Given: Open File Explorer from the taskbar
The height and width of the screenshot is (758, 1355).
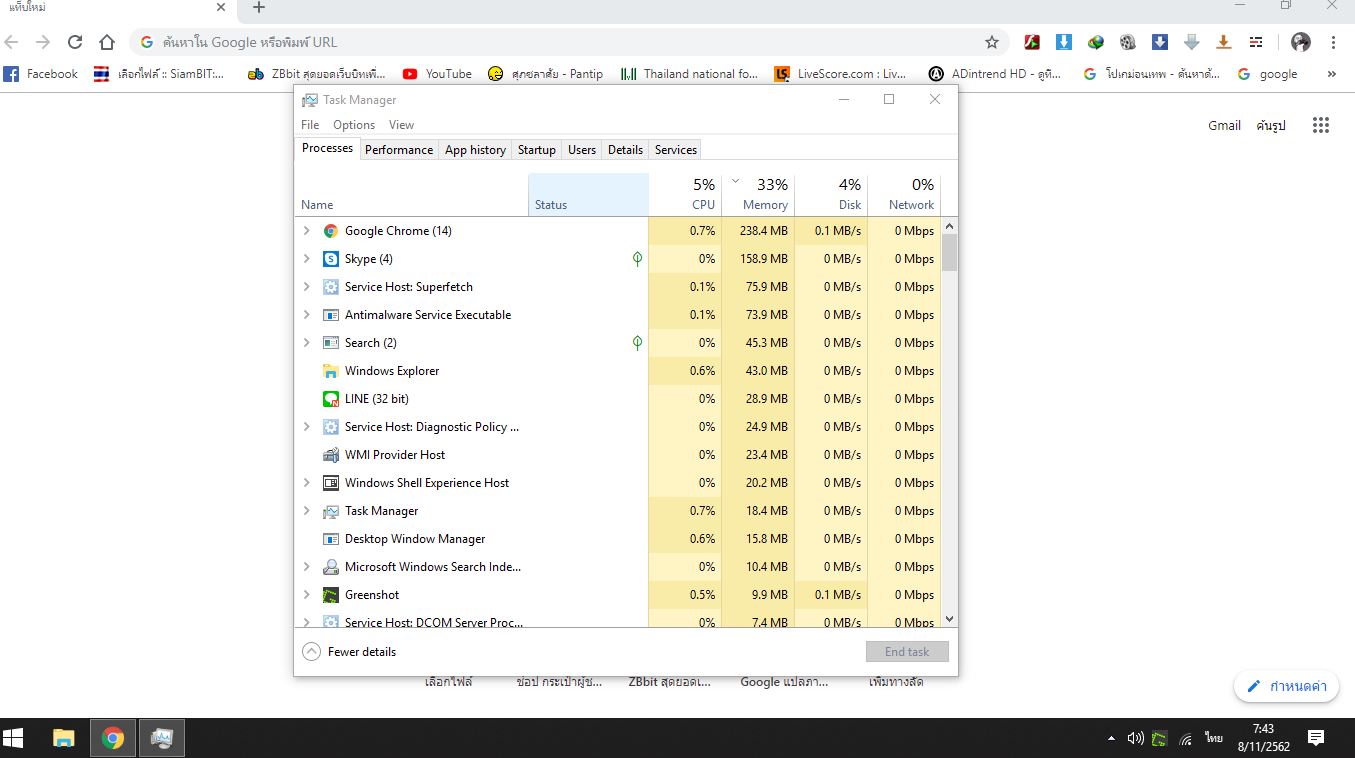Looking at the screenshot, I should [x=64, y=739].
